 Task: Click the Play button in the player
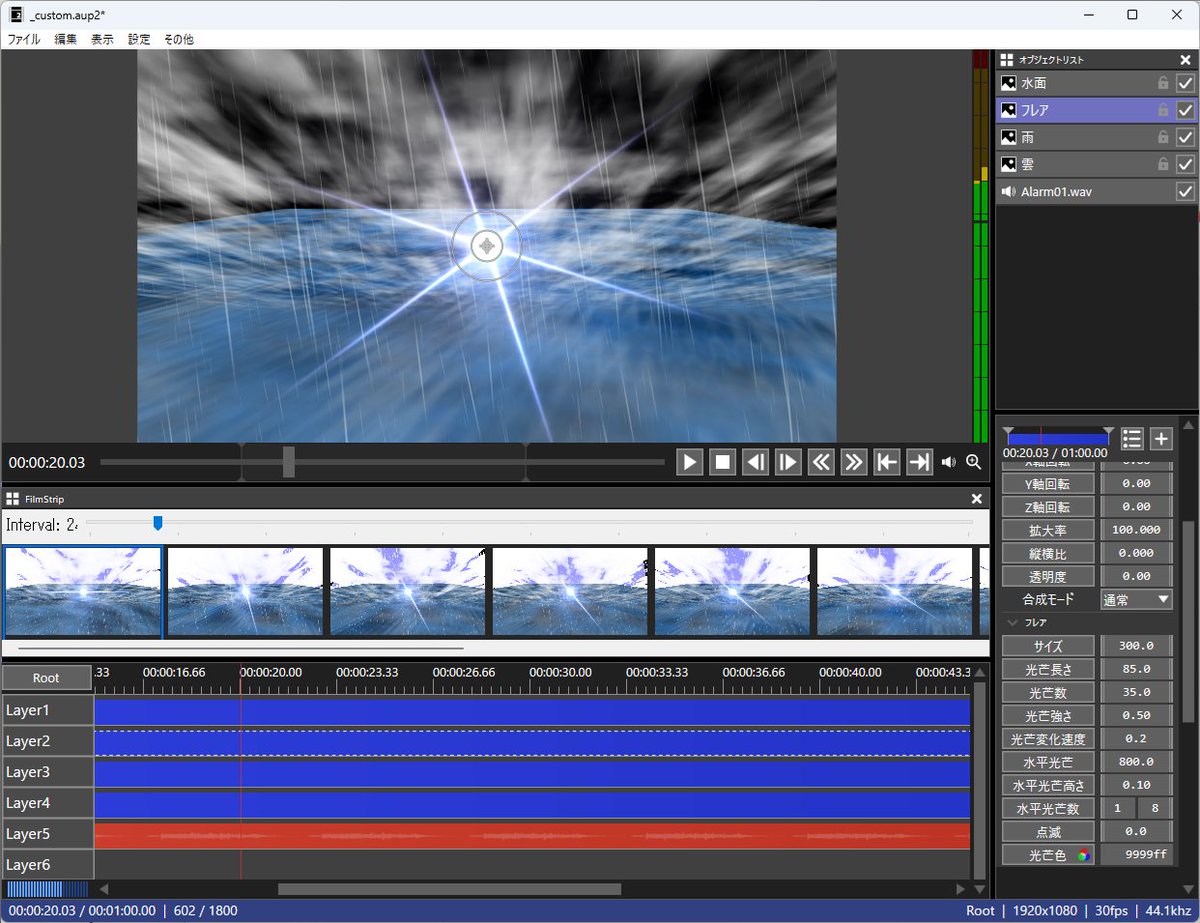[x=690, y=462]
